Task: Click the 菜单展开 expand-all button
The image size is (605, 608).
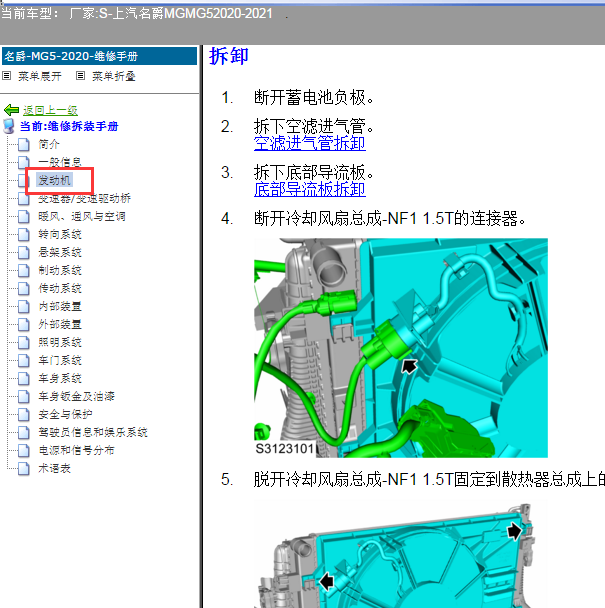Action: click(40, 76)
